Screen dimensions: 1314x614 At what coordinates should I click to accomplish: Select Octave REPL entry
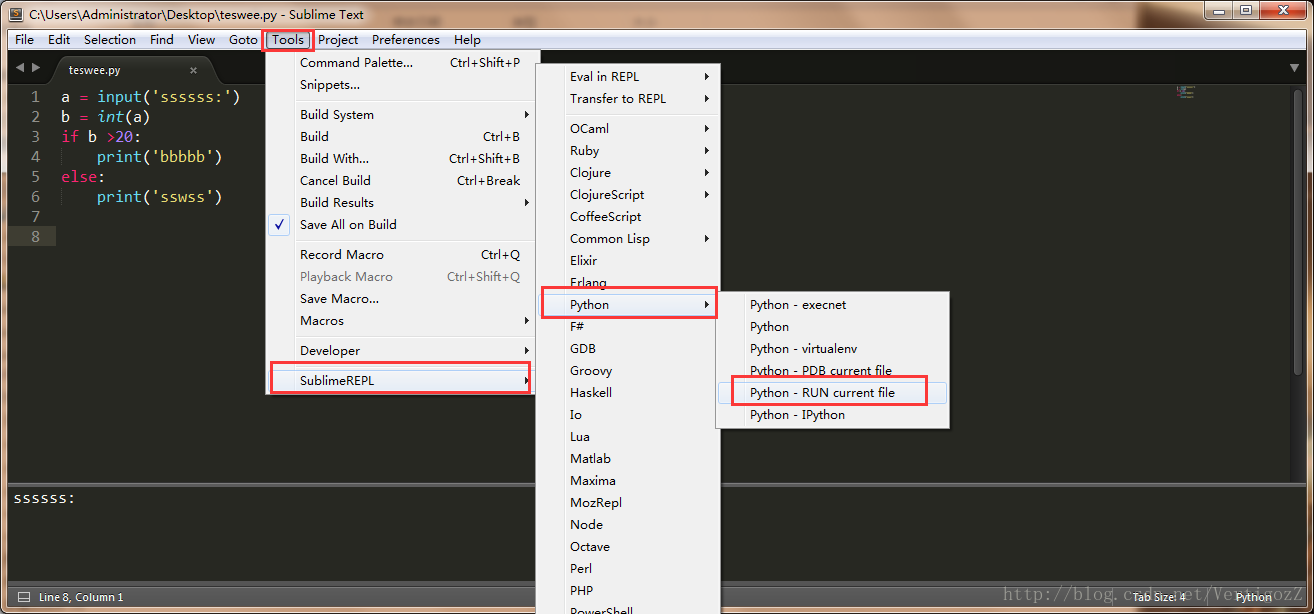[629, 547]
